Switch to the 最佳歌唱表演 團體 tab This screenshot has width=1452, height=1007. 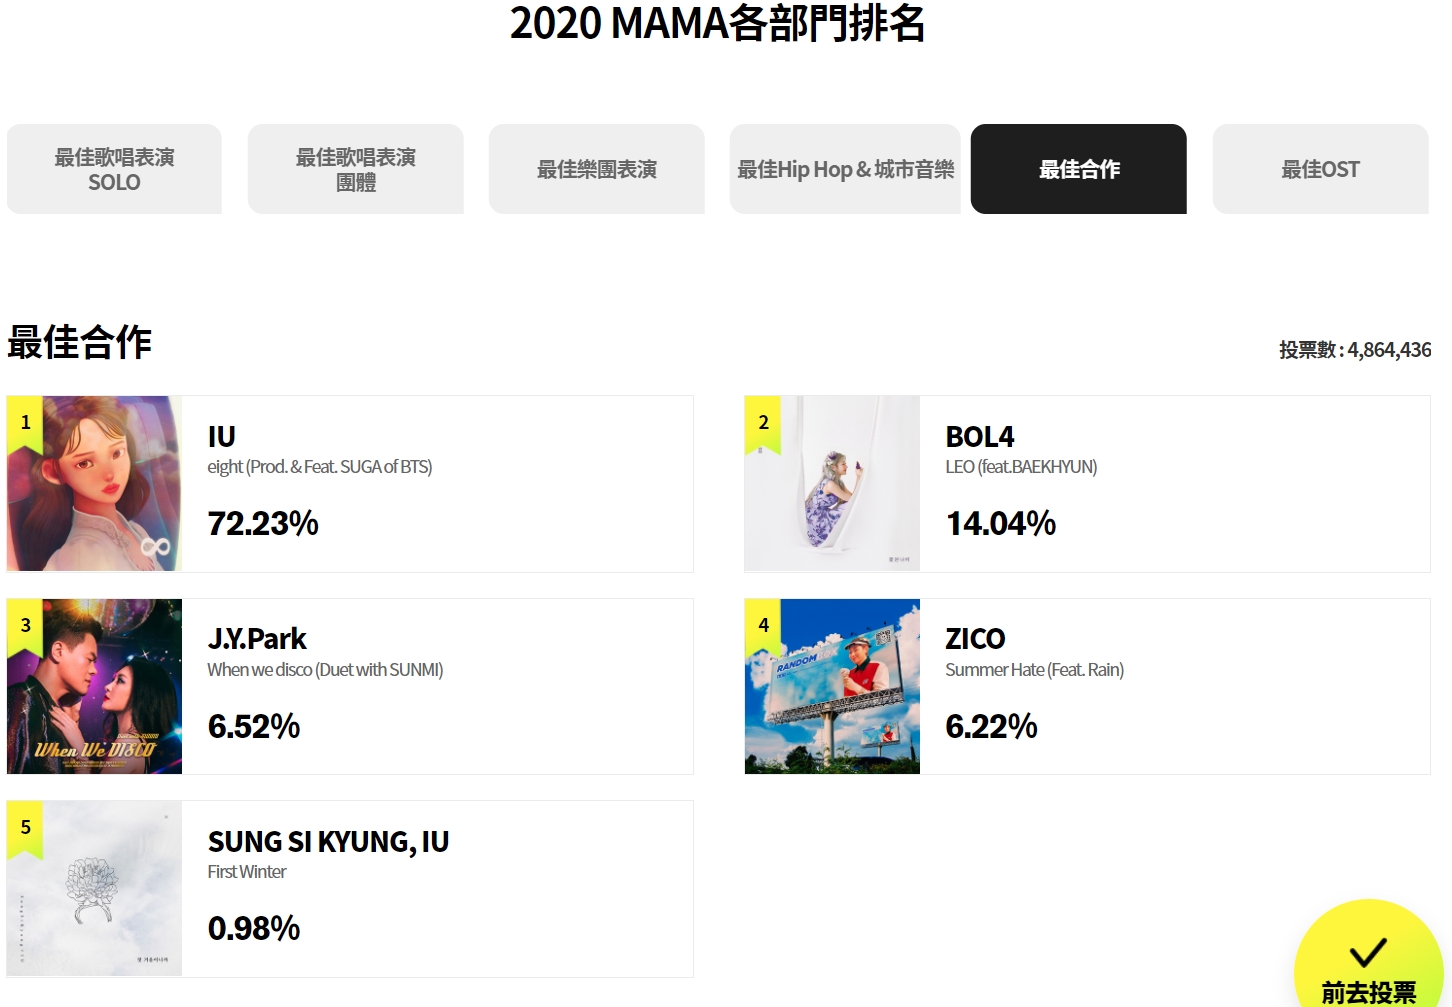click(356, 169)
